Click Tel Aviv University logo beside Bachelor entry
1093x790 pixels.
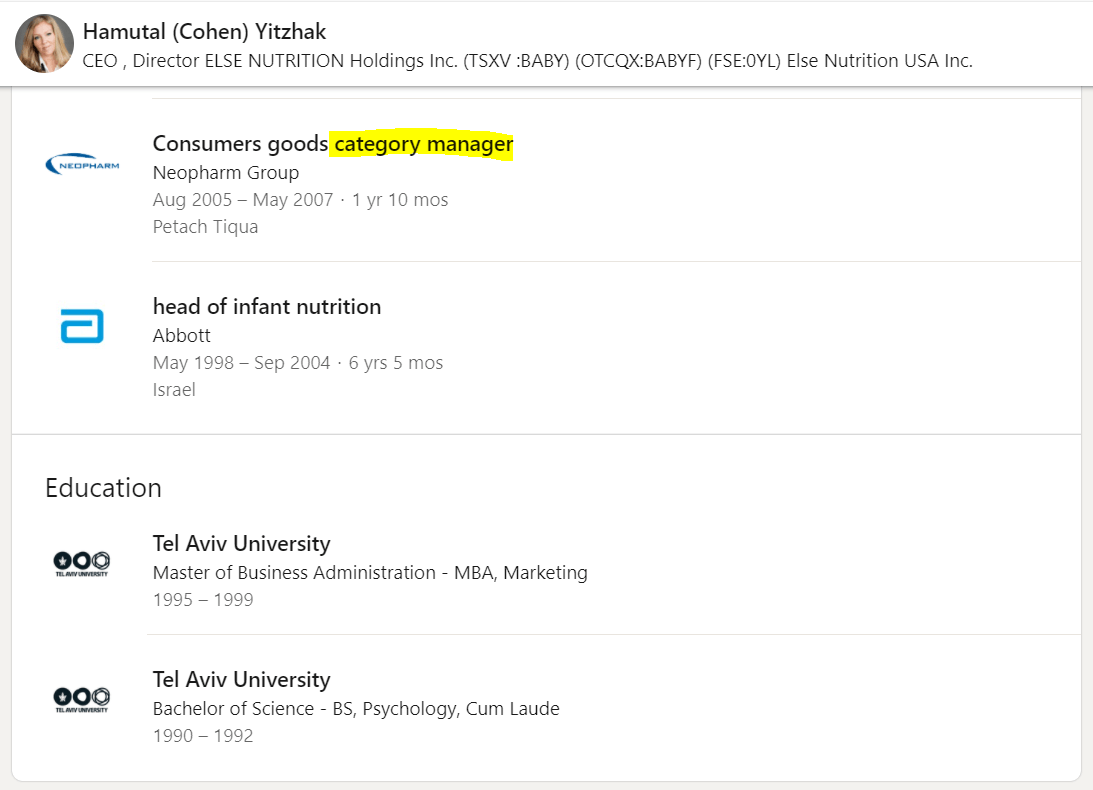(x=81, y=699)
